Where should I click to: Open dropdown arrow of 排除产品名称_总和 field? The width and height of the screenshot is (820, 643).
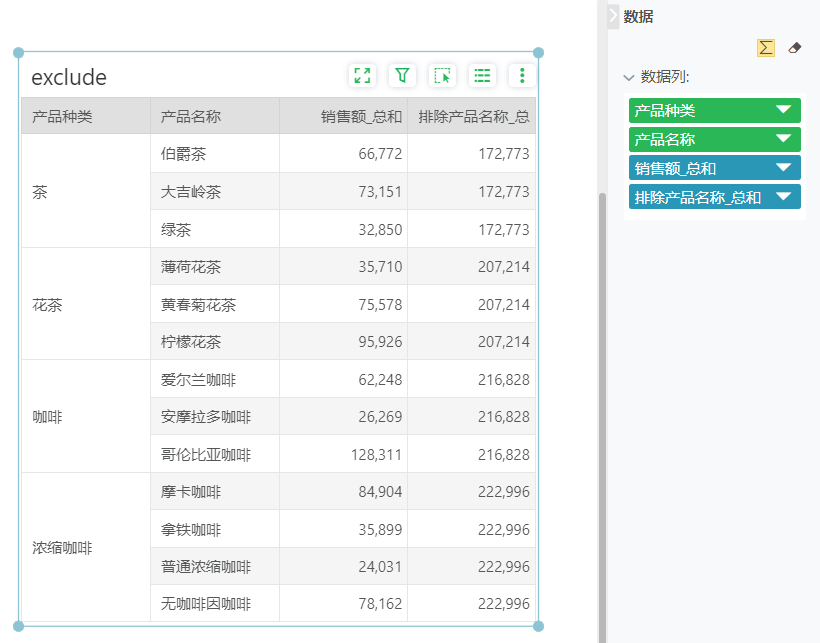pos(783,197)
